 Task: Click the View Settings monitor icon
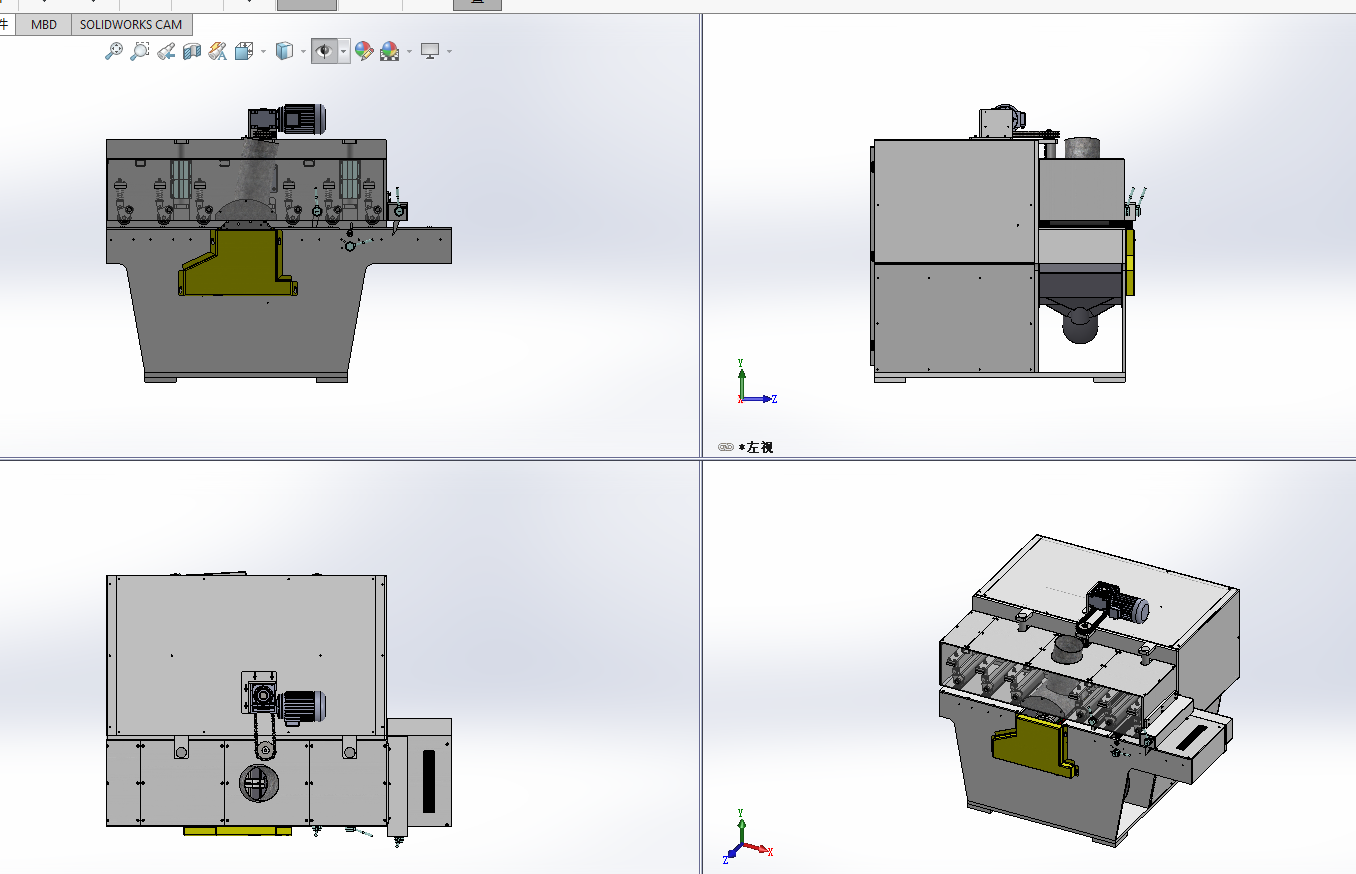click(x=431, y=51)
